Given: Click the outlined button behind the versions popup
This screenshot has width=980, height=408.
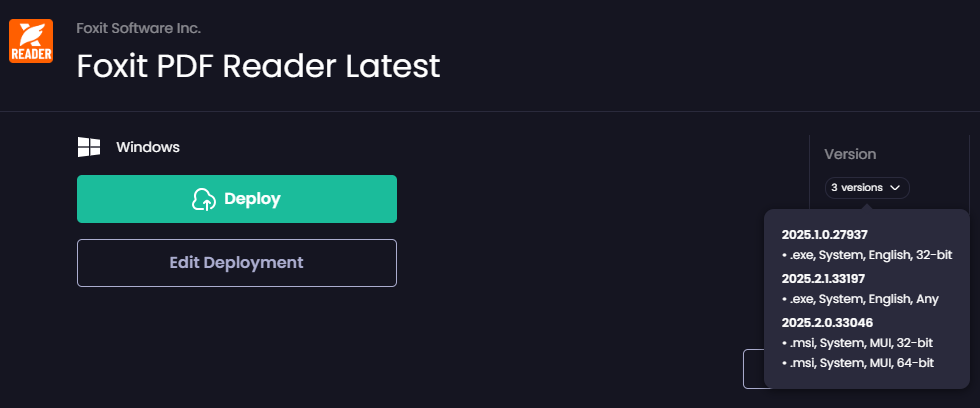Looking at the screenshot, I should pyautogui.click(x=753, y=368).
